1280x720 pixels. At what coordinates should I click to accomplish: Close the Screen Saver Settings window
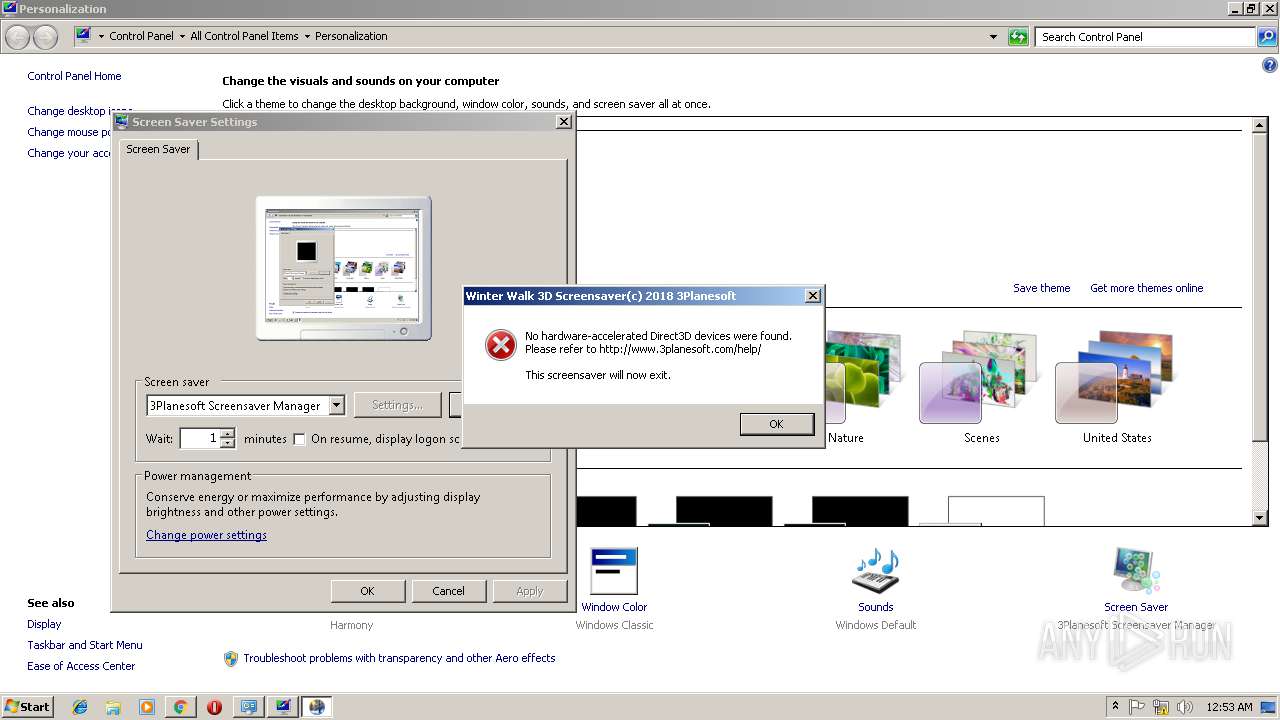point(564,121)
